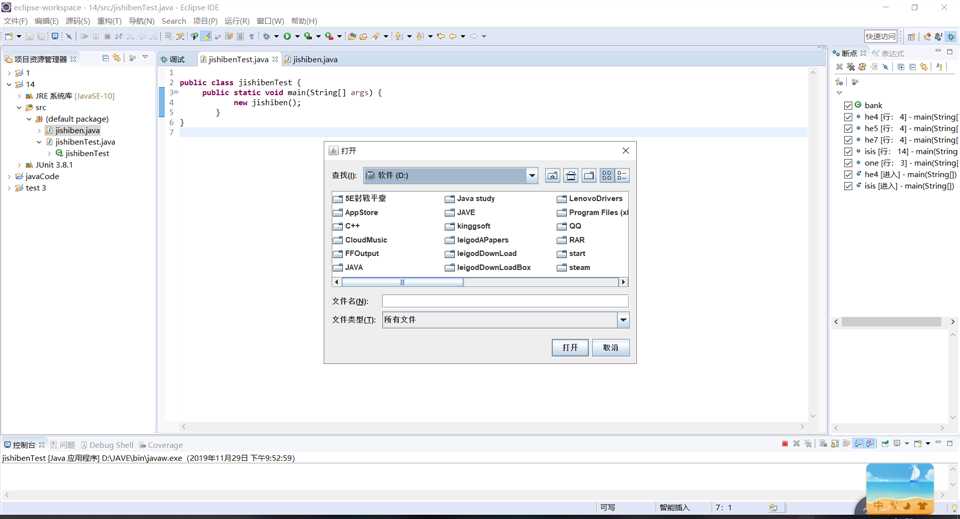Click the Debug bug icon in toolbar

(x=266, y=36)
